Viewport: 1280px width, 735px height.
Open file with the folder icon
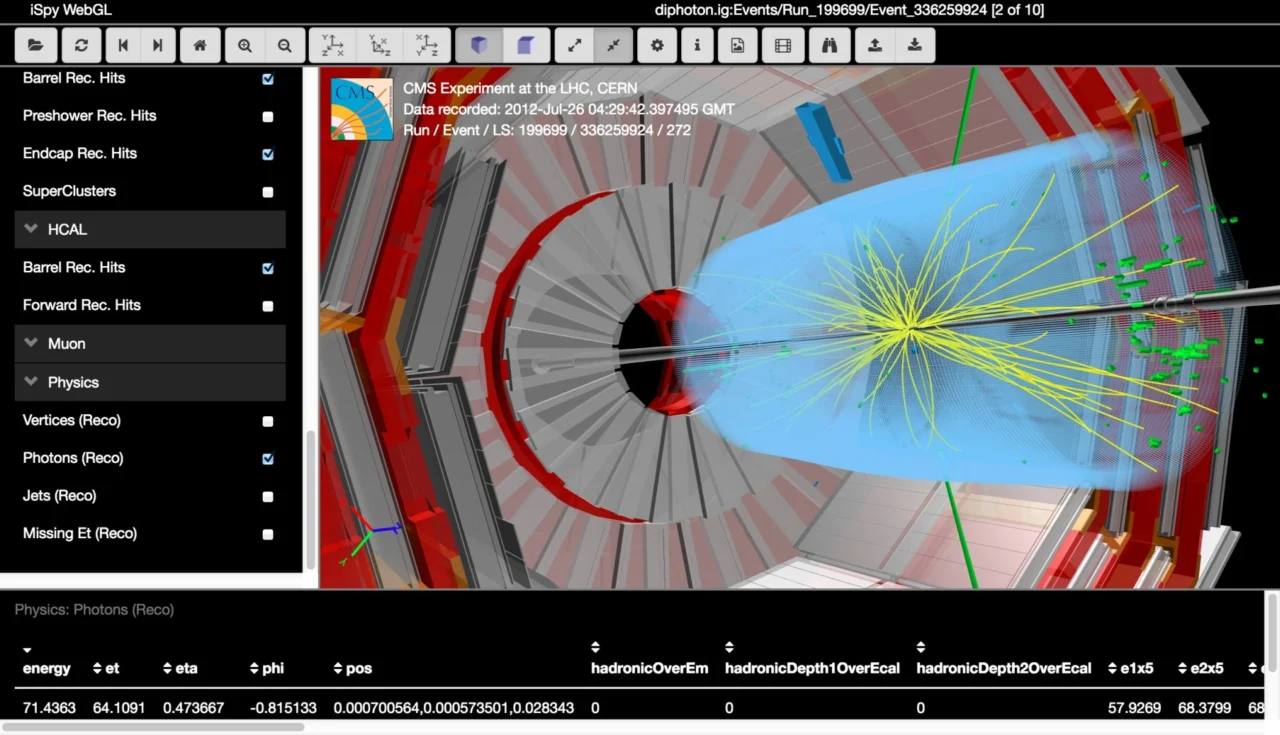click(x=35, y=45)
